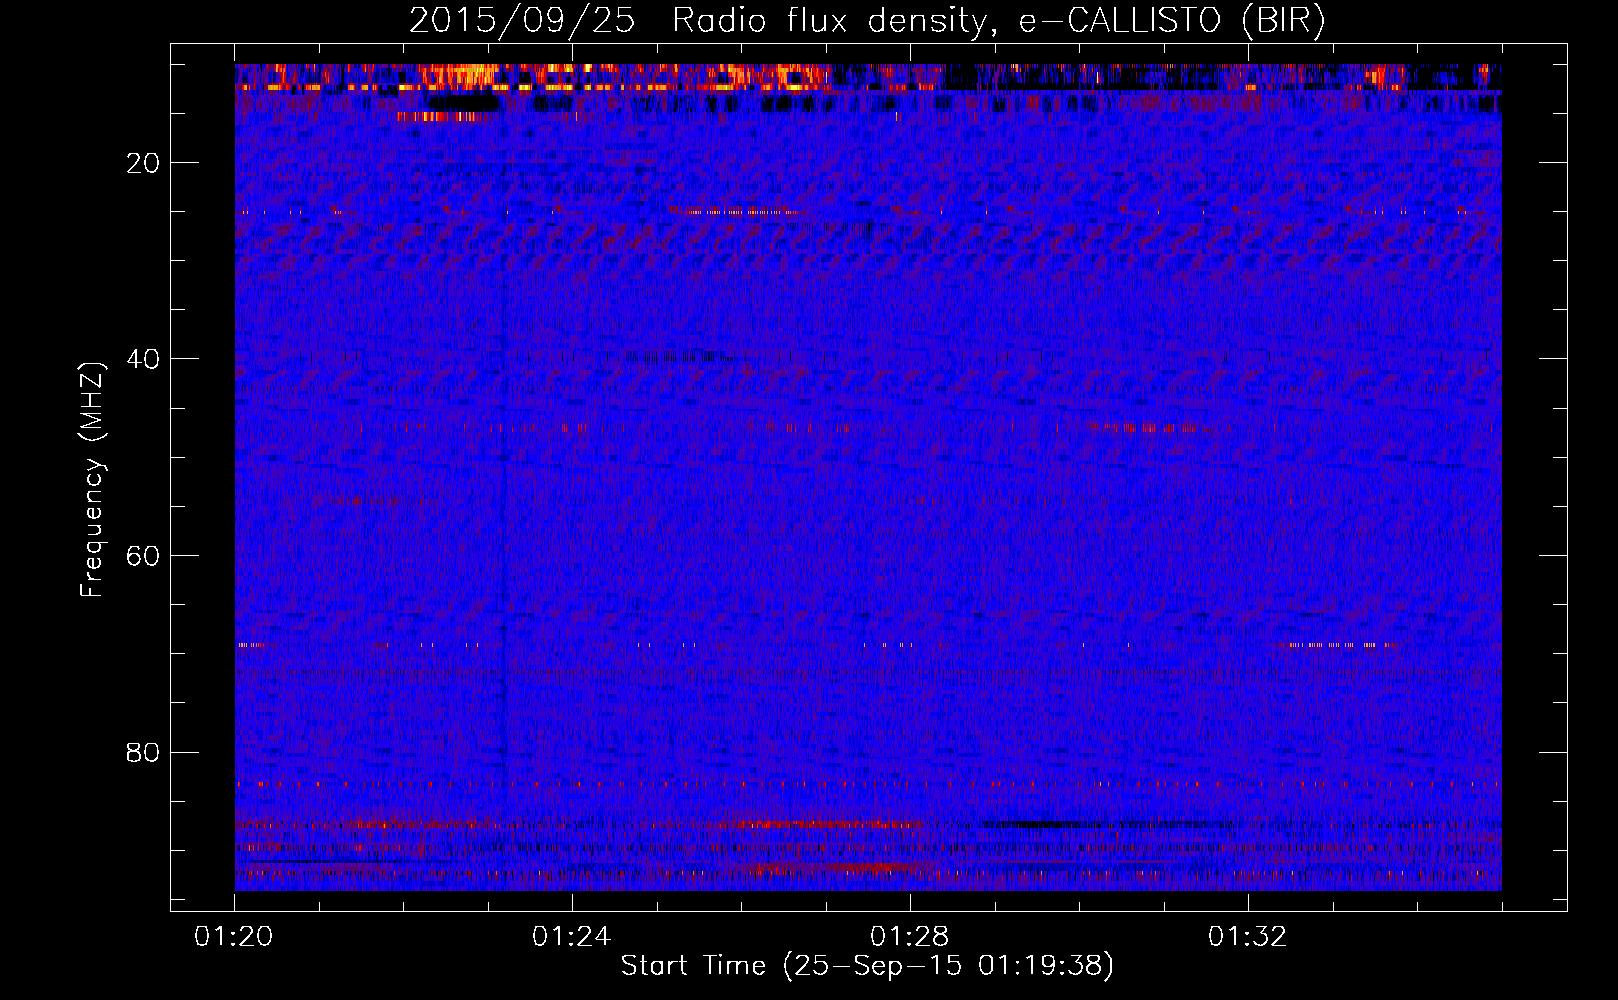Screen dimensions: 1618x1000
Task: Click the 60 MHz frequency tick label
Action: pyautogui.click(x=144, y=556)
